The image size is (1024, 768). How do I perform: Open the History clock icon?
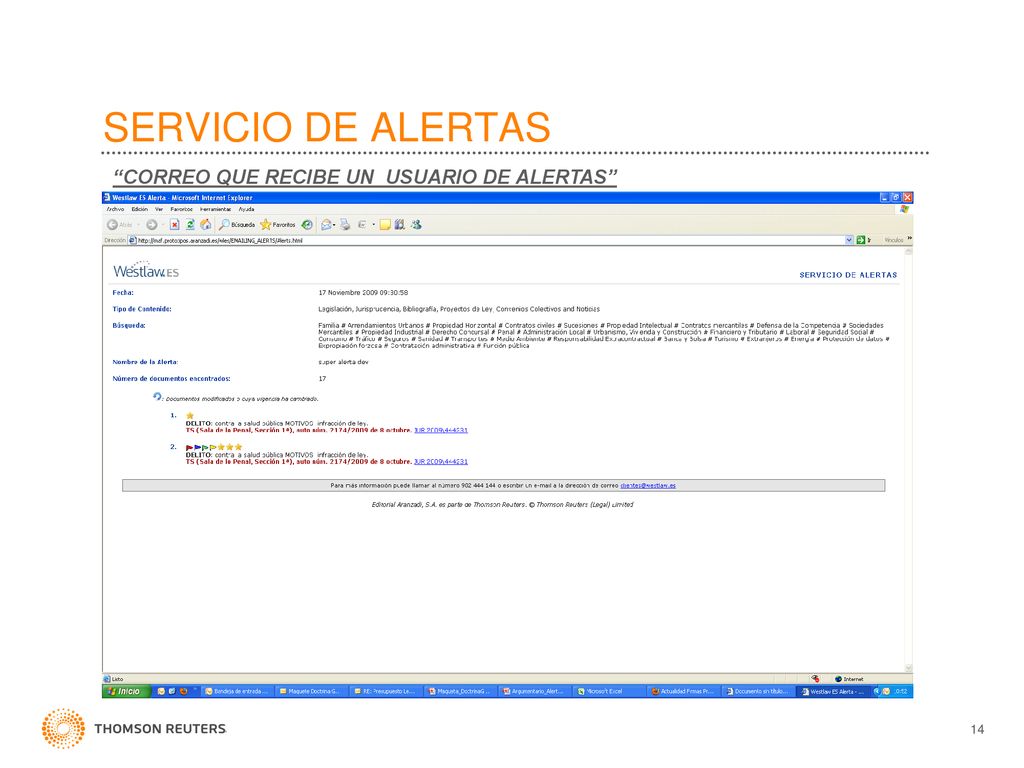pos(307,225)
